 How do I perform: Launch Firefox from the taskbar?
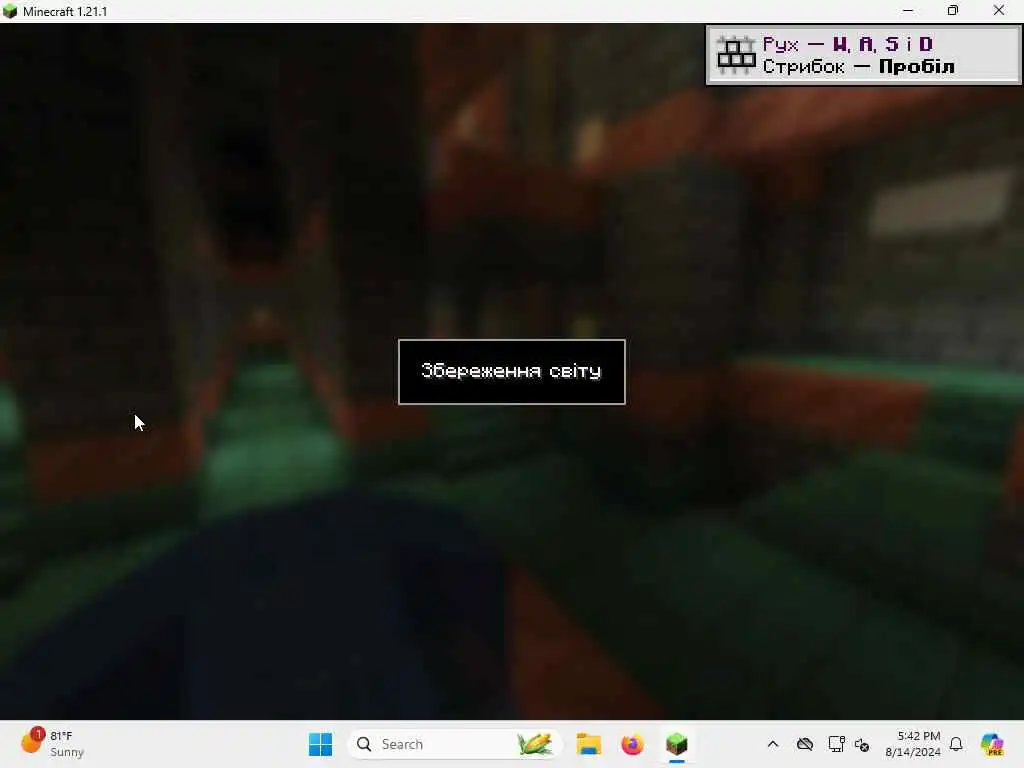632,744
